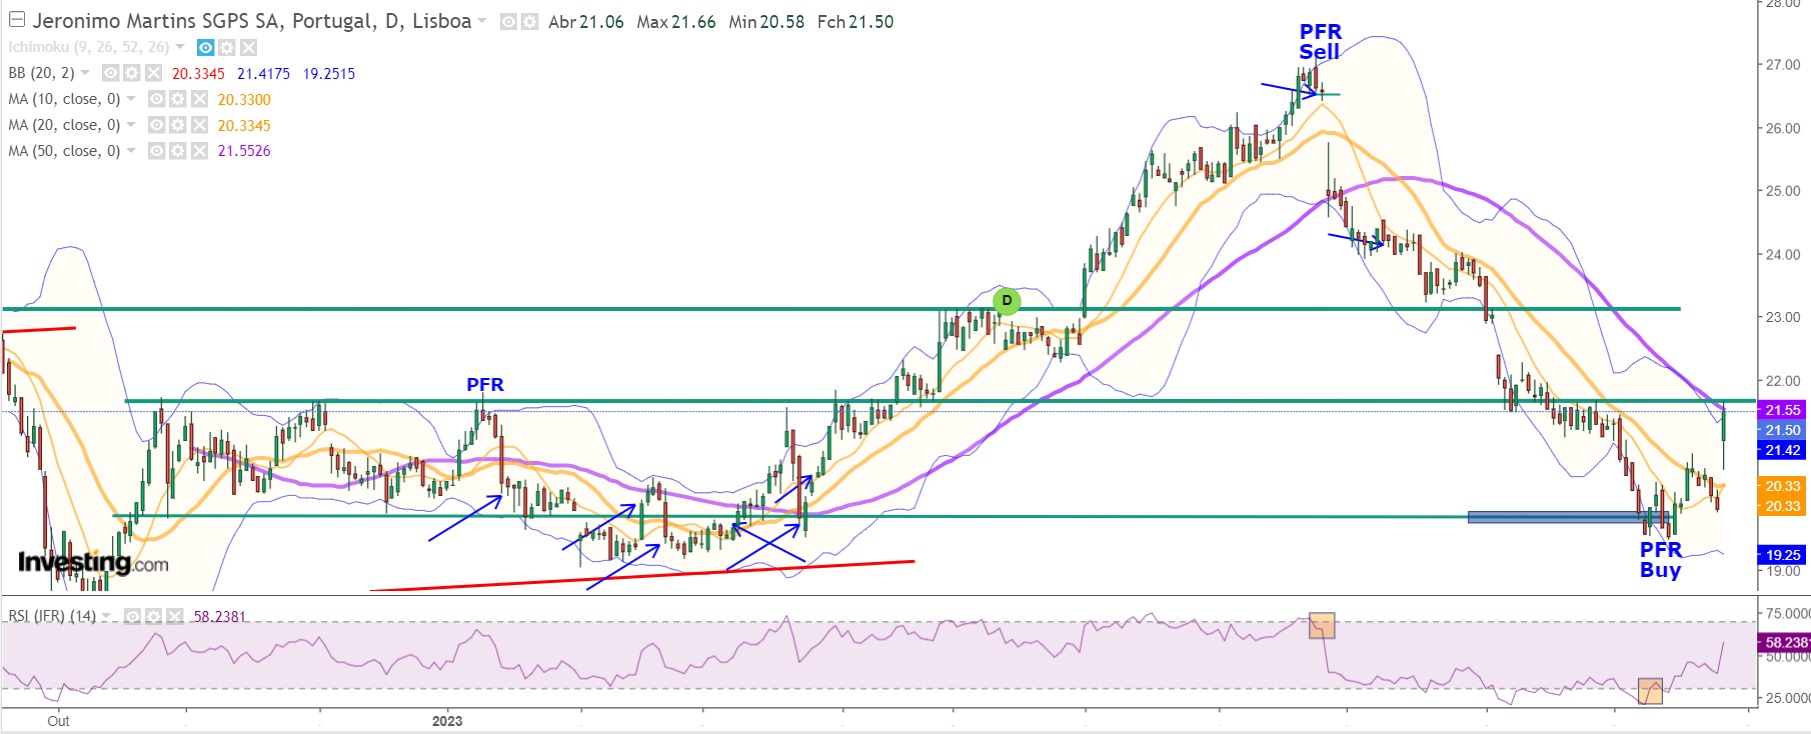The image size is (1811, 734).
Task: Open Ichimoku indicator settings gear
Action: pos(227,47)
